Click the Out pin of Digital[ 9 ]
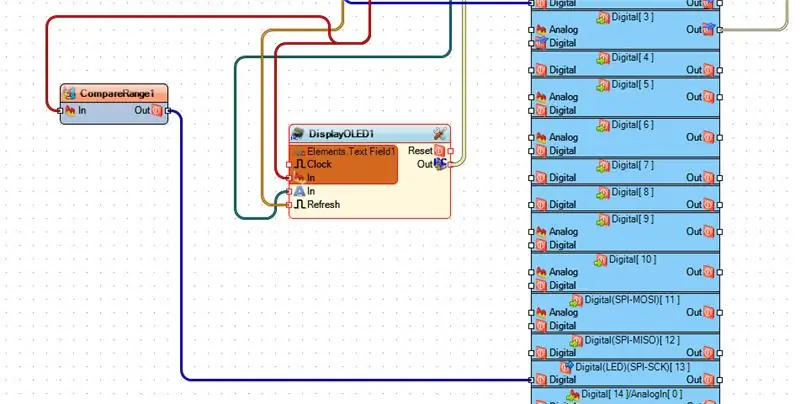The width and height of the screenshot is (800, 404). 719,232
